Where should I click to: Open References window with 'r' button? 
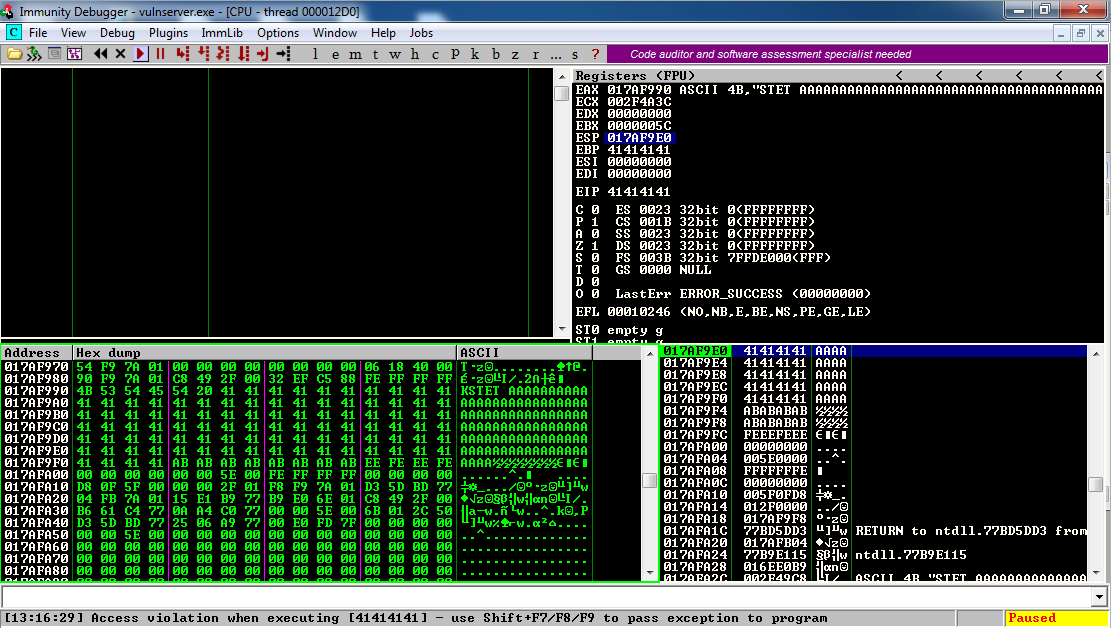click(535, 54)
